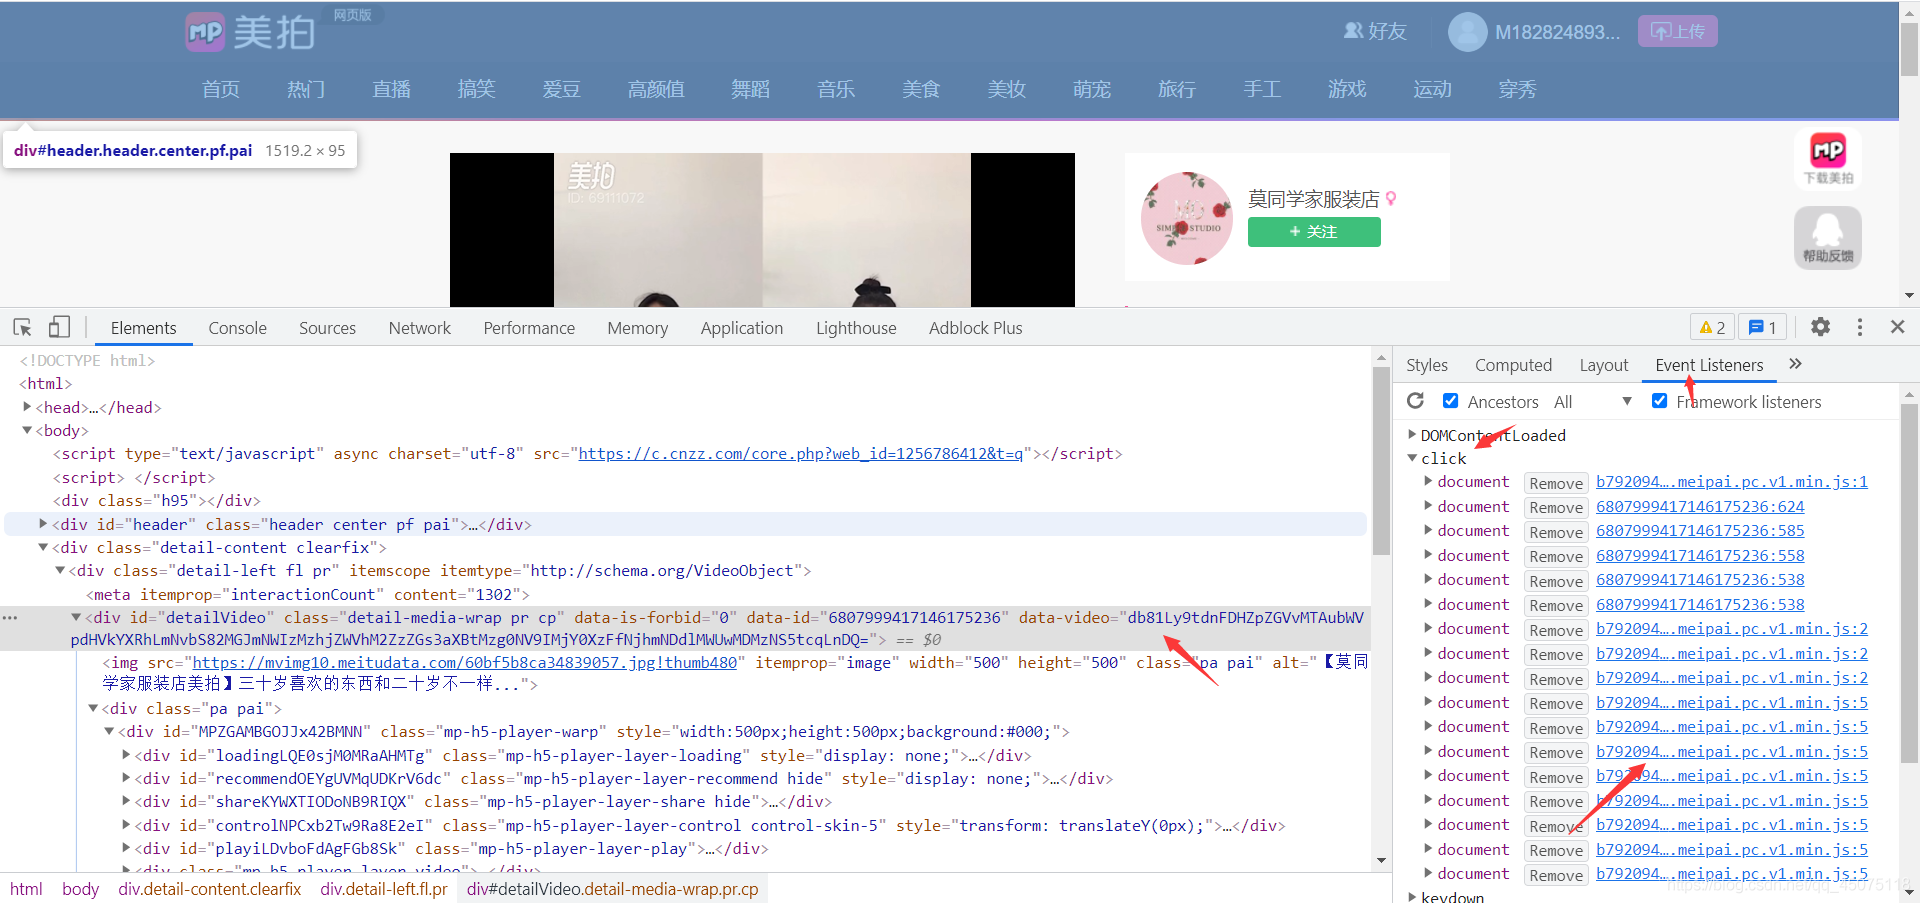1920x903 pixels.
Task: Click the inspect element picker icon
Action: (x=22, y=327)
